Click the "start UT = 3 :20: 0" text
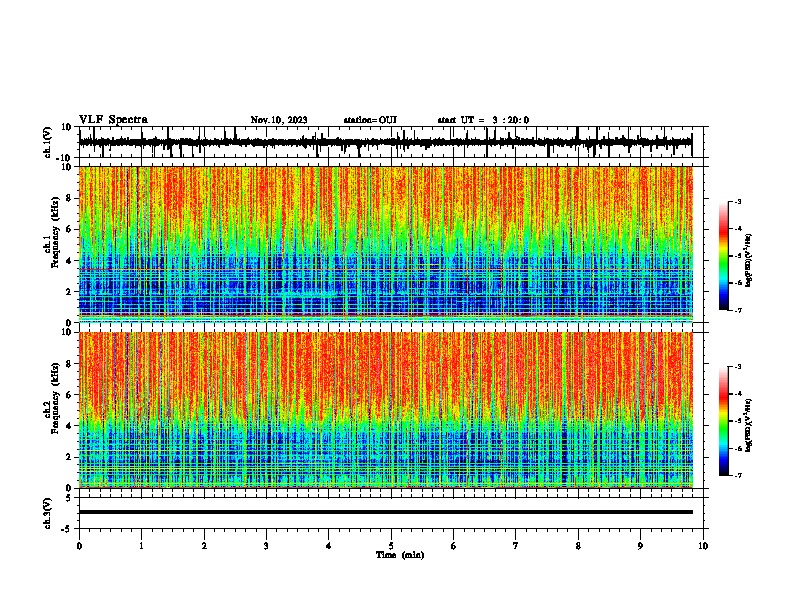The height and width of the screenshot is (612, 792). [483, 120]
